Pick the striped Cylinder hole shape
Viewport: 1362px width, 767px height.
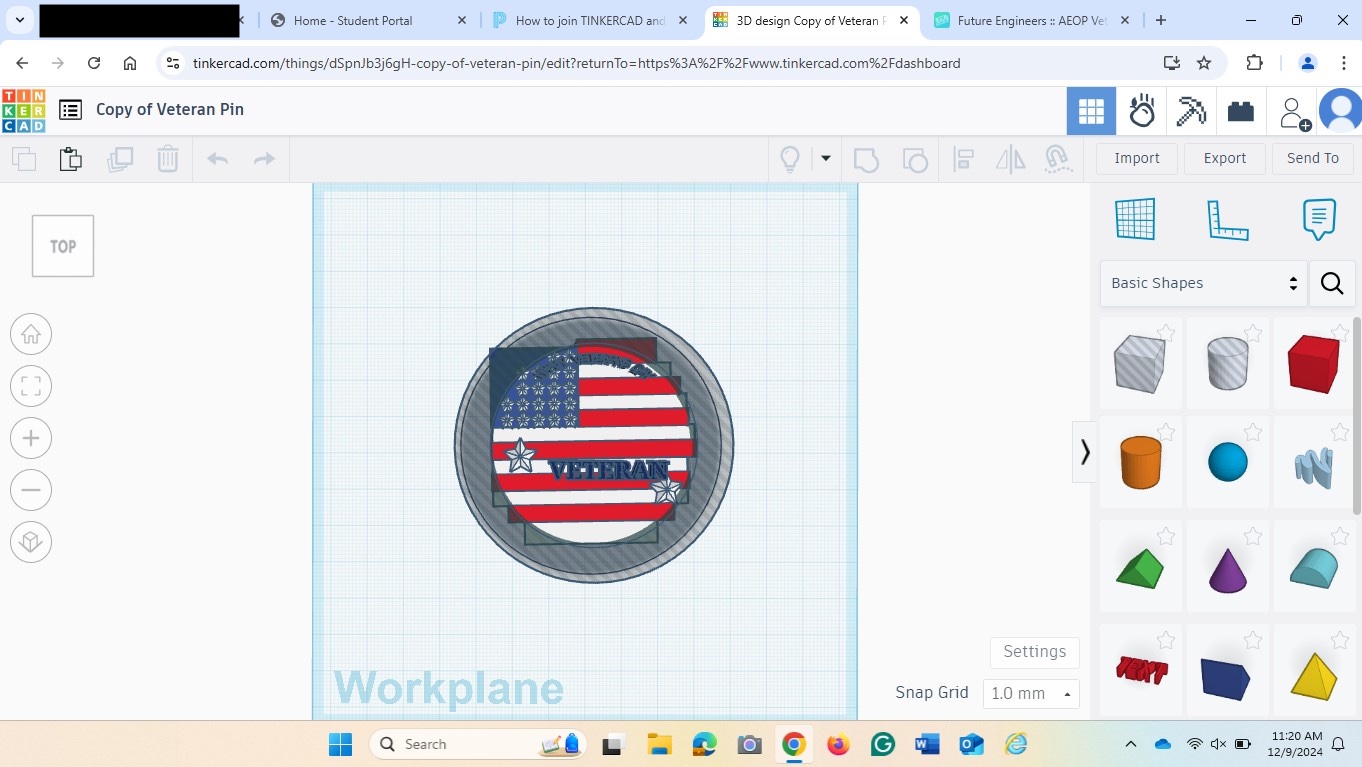[x=1228, y=363]
